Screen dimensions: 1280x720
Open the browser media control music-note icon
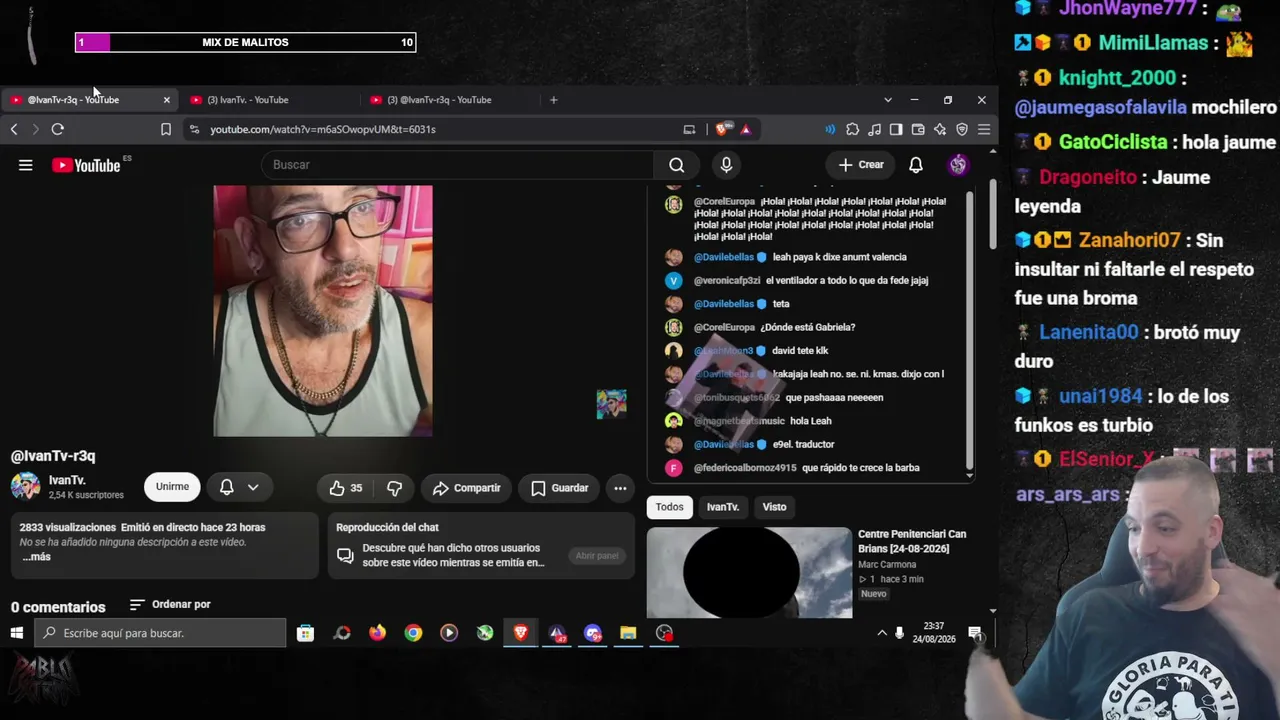pos(874,129)
